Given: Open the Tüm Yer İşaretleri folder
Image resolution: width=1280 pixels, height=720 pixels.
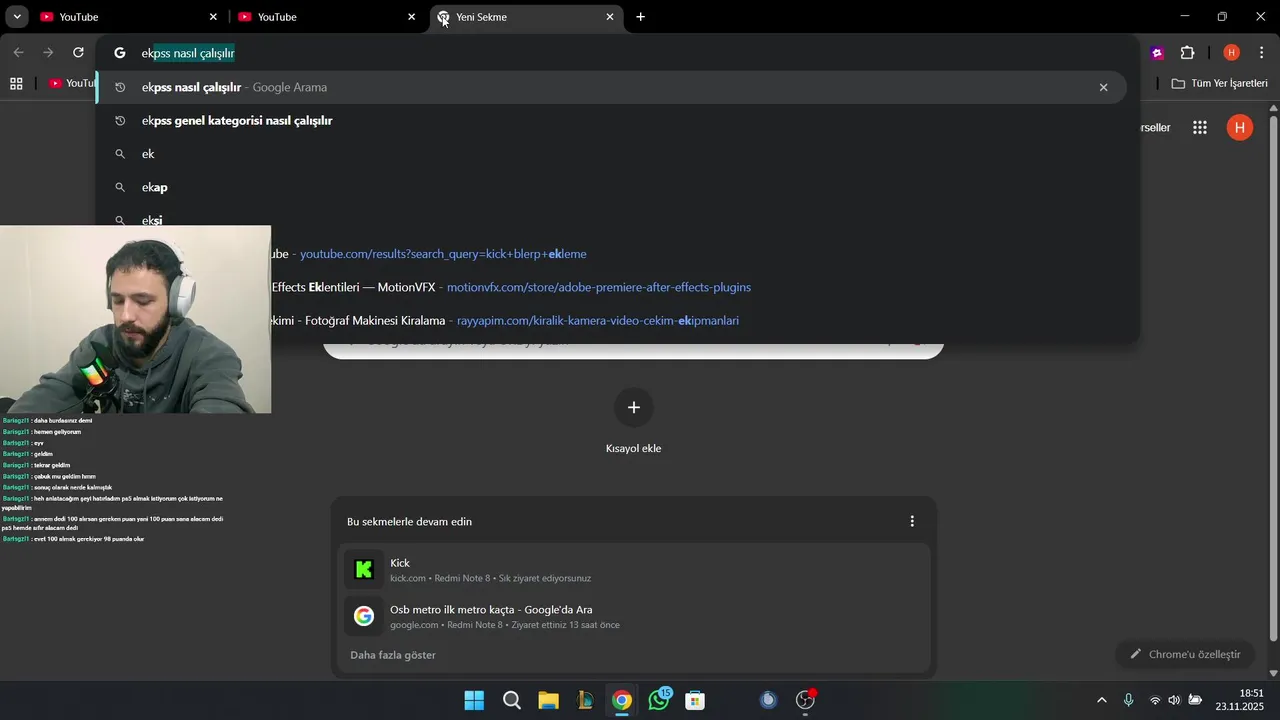Looking at the screenshot, I should (x=1219, y=84).
